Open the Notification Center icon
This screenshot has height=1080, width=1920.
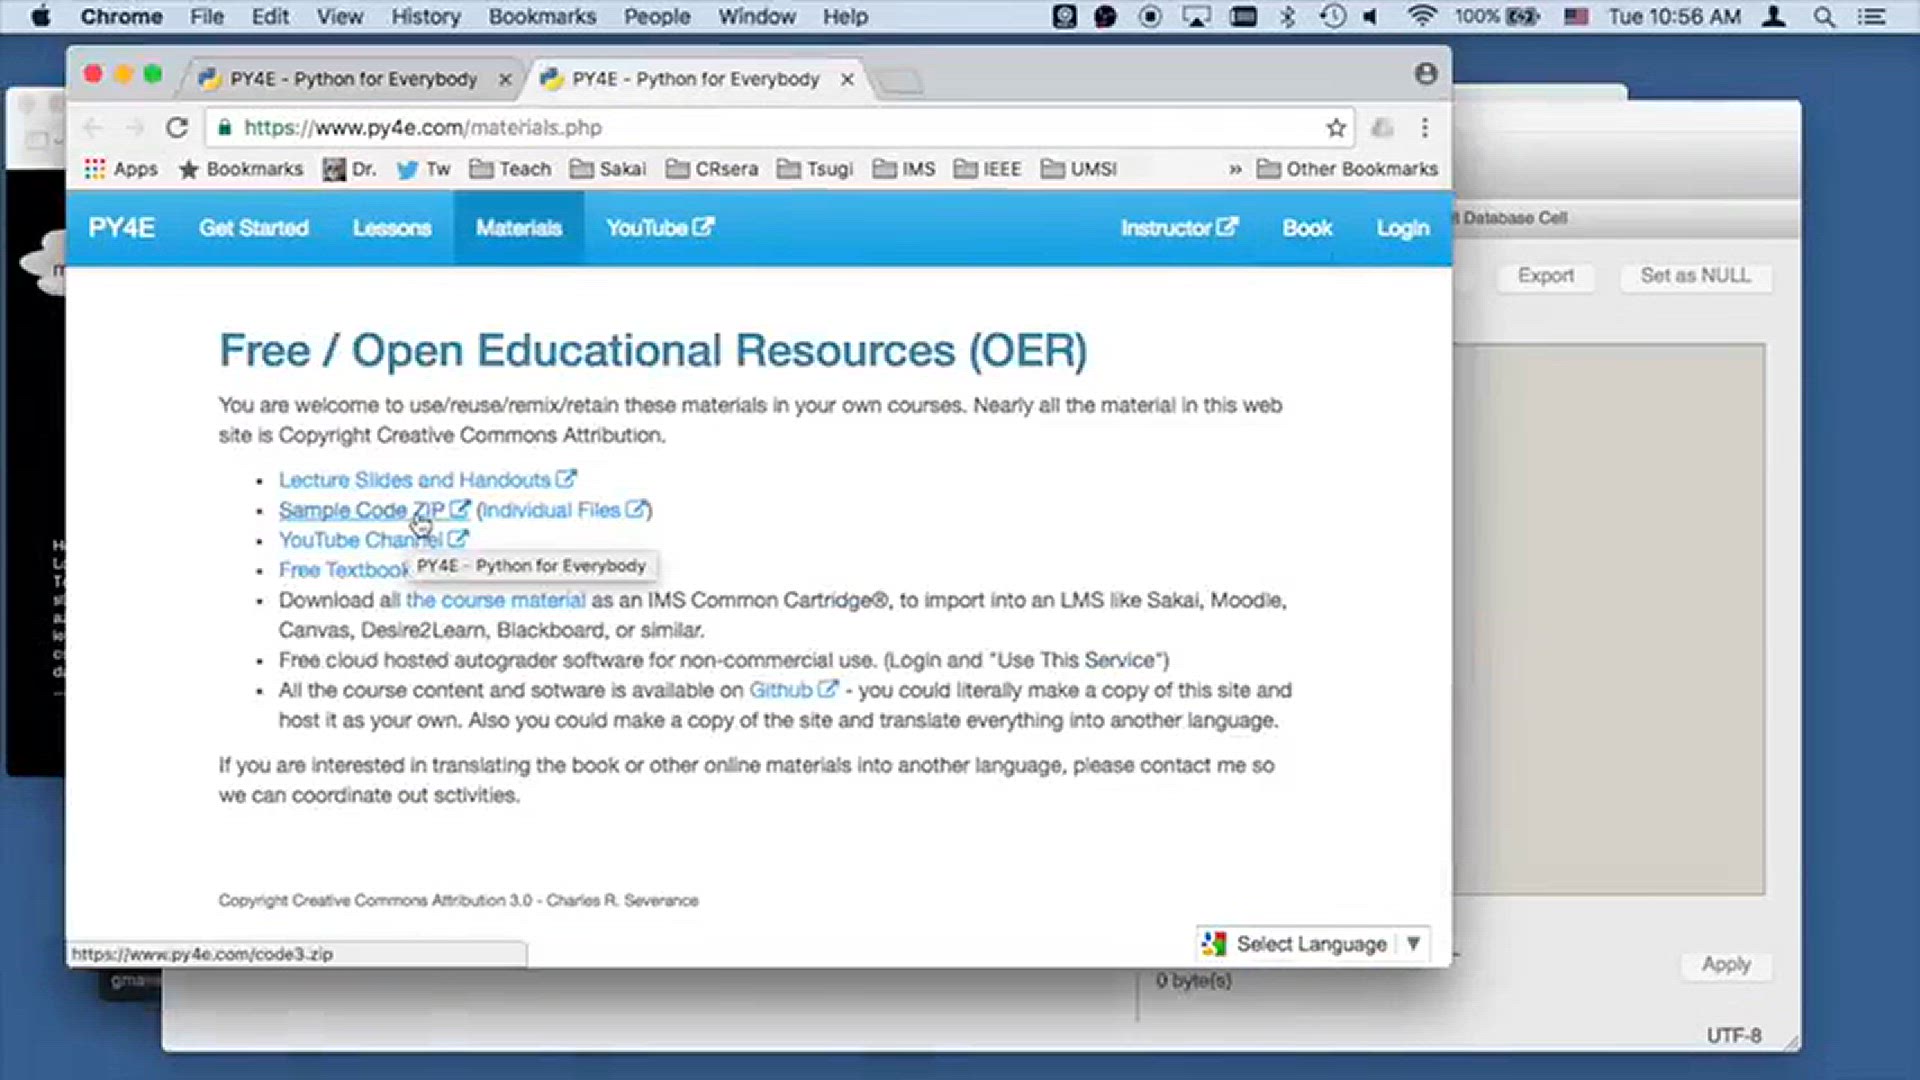[1872, 17]
